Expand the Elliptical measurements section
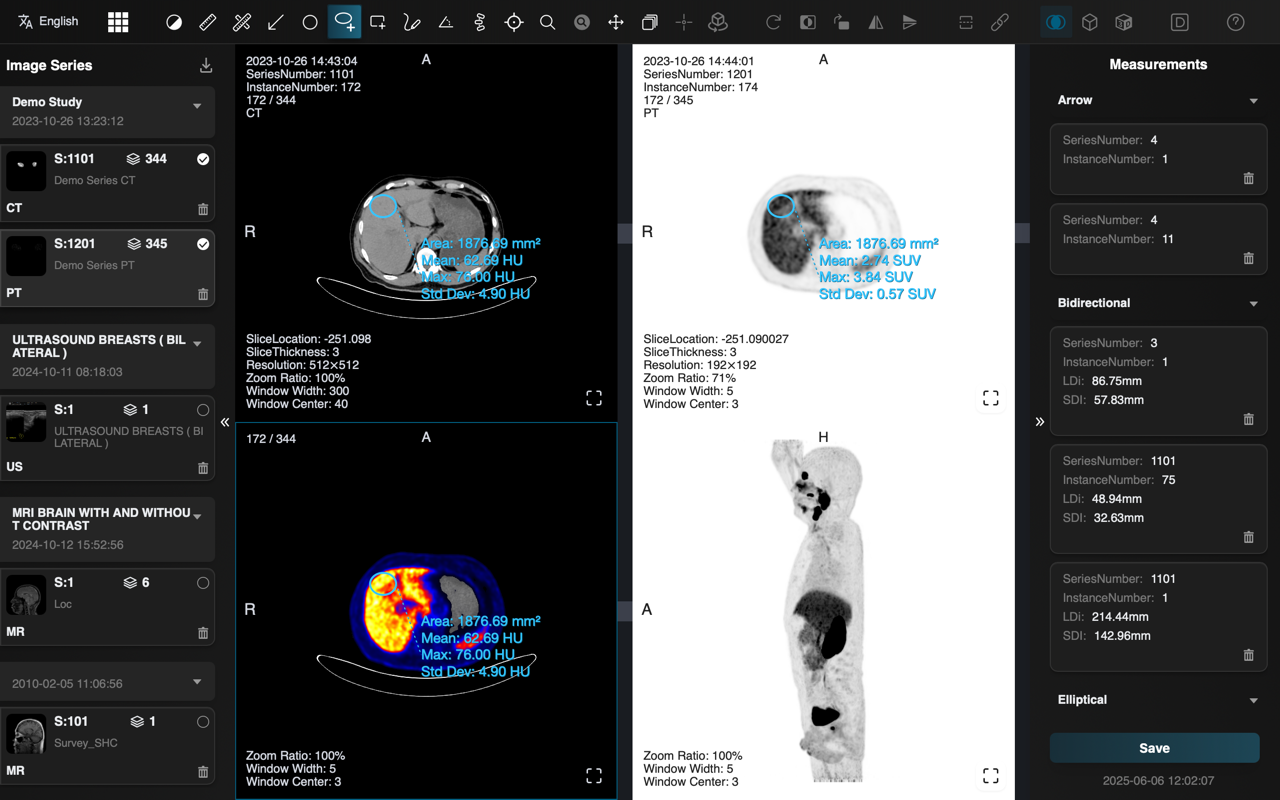 [x=1254, y=699]
